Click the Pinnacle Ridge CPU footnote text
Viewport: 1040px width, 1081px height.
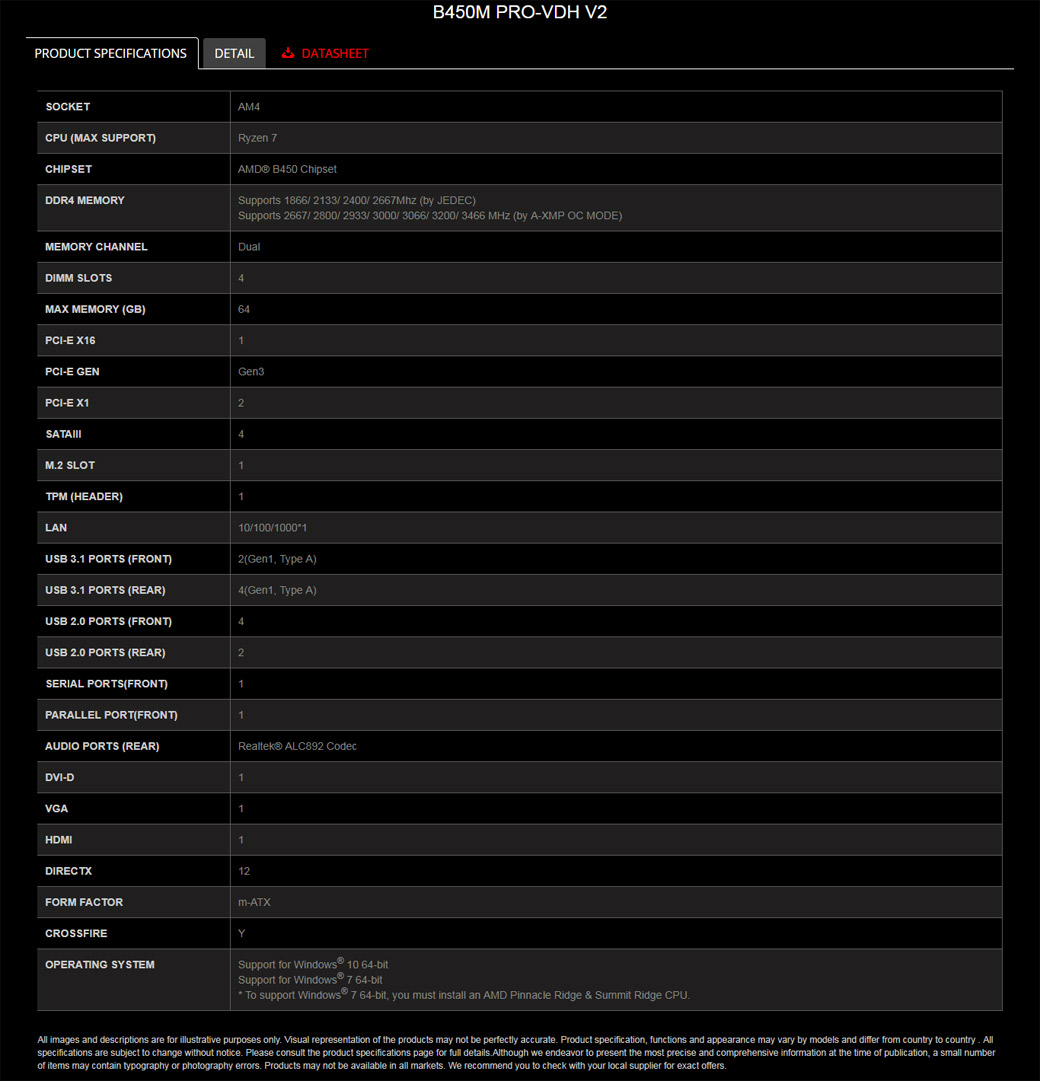pos(464,995)
